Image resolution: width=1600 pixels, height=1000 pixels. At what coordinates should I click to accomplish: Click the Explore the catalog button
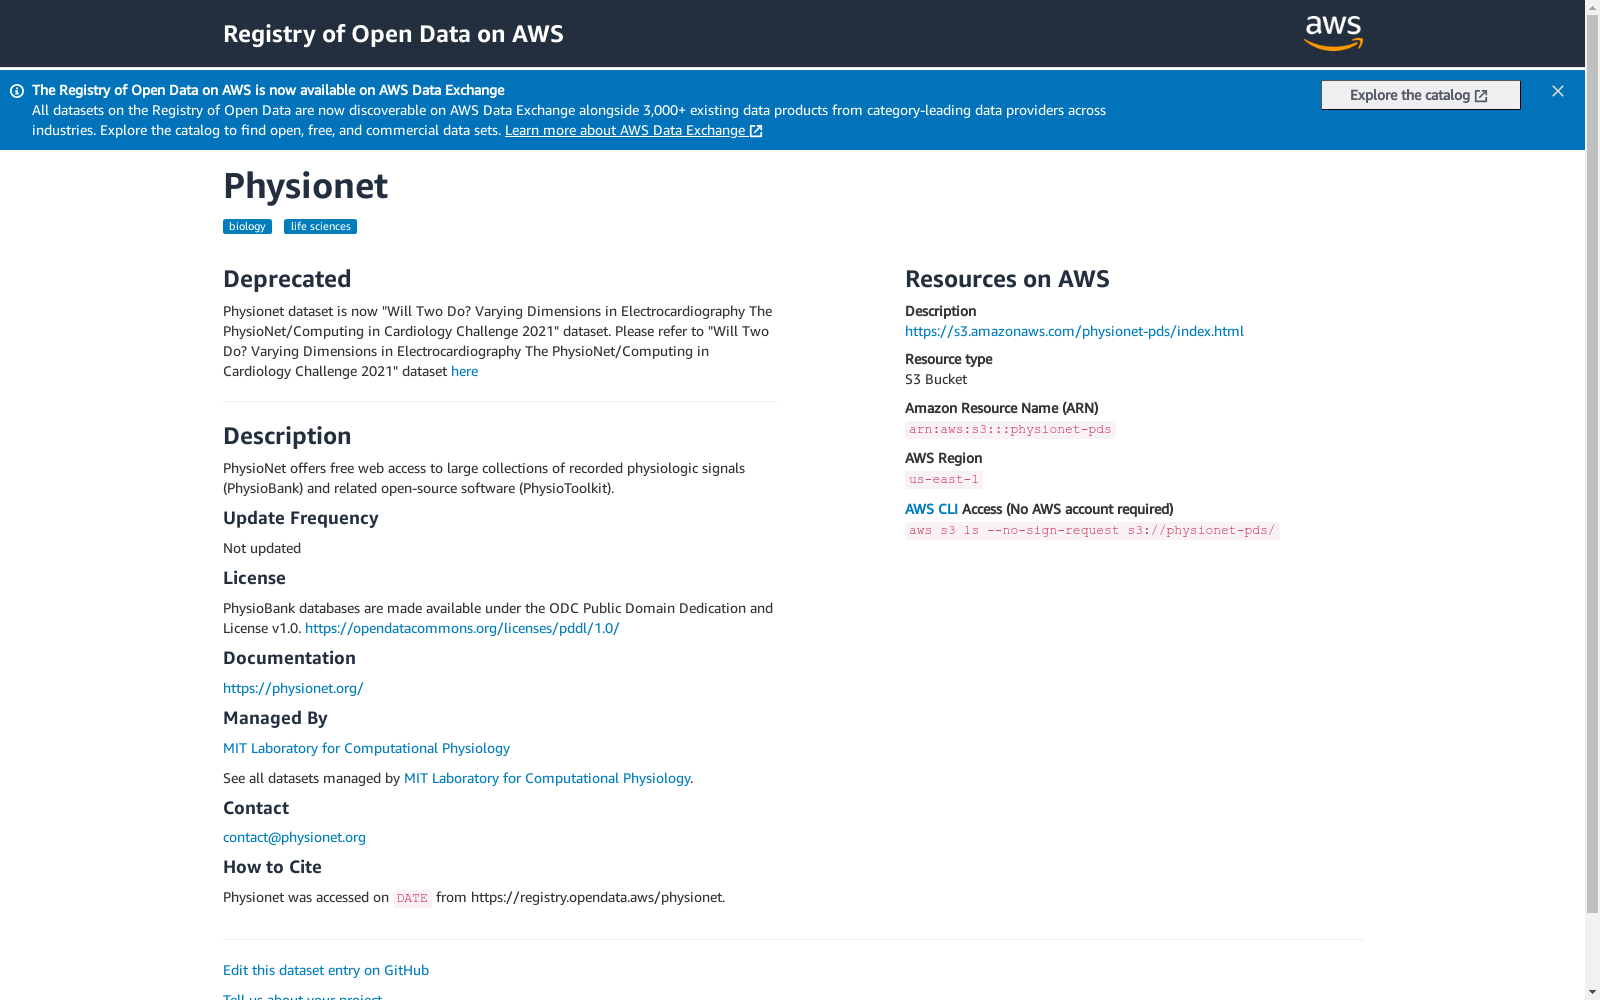click(1420, 95)
